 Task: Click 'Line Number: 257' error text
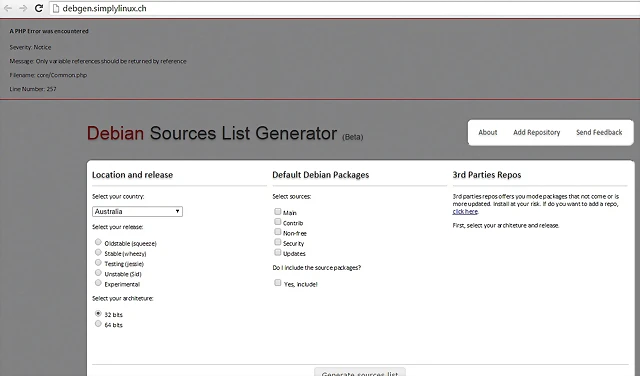(x=33, y=89)
